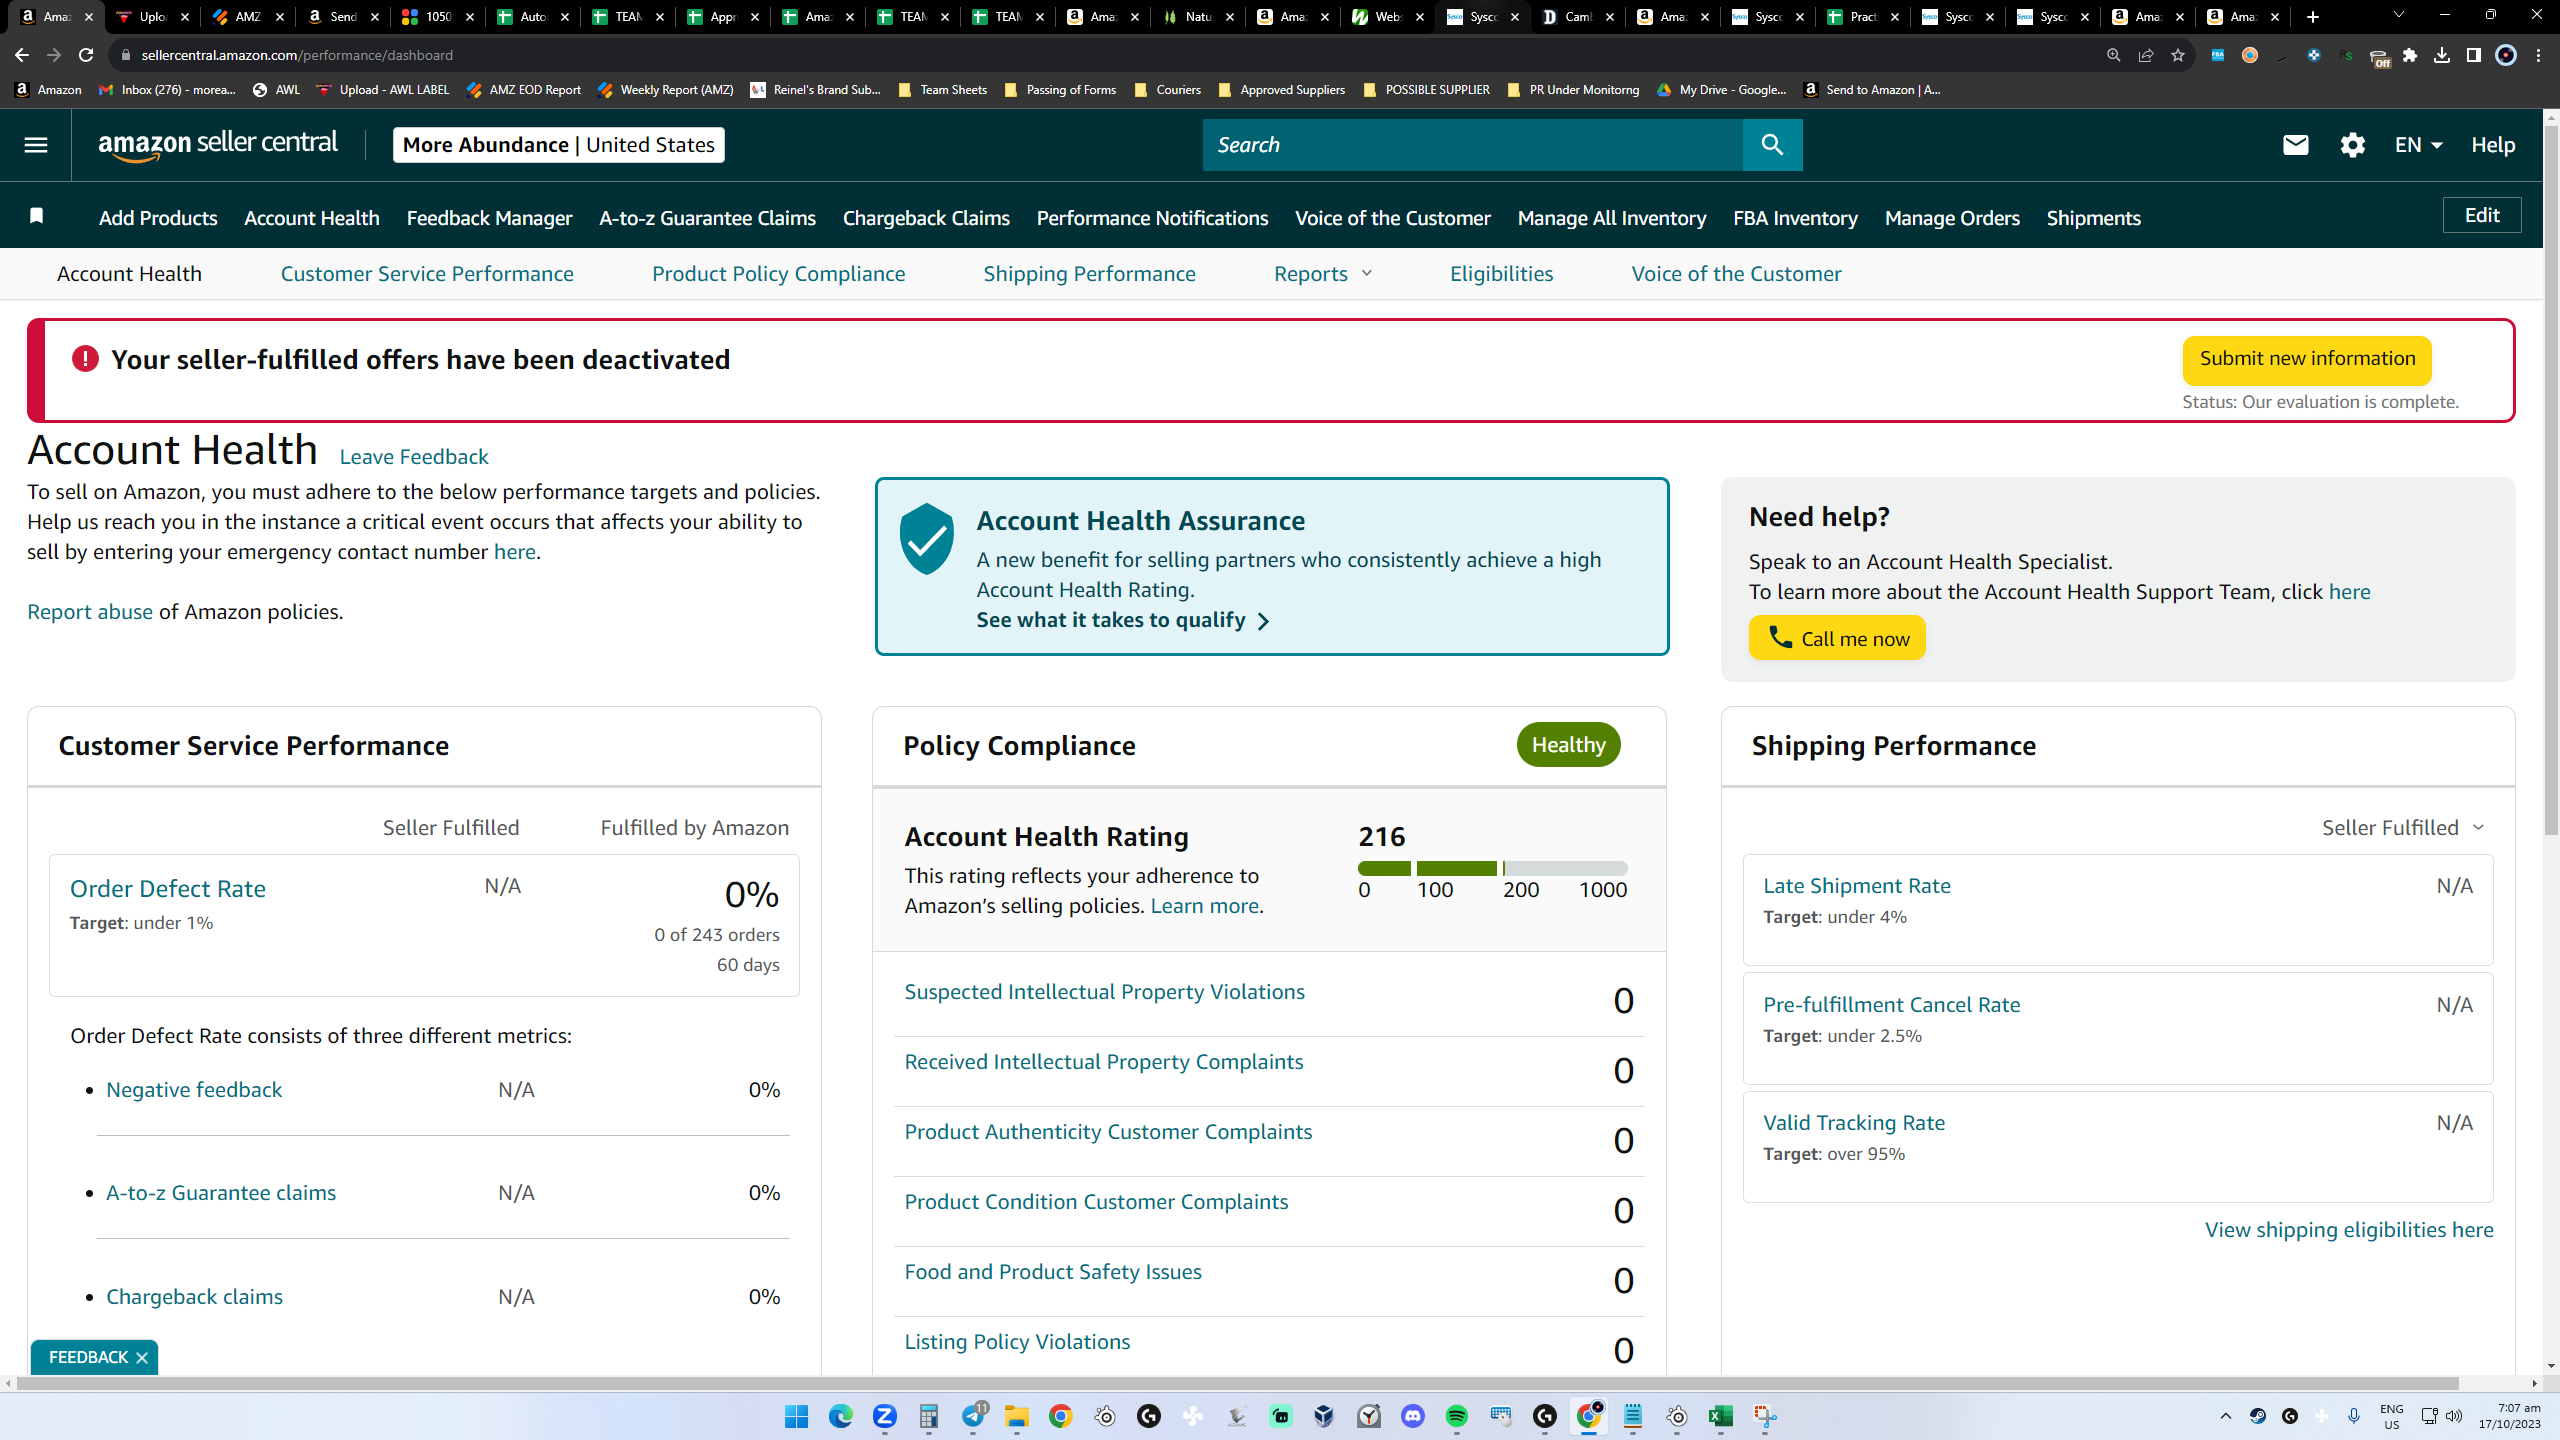This screenshot has height=1440, width=2560.
Task: Click the Amazon Seller Central logo
Action: 218,144
